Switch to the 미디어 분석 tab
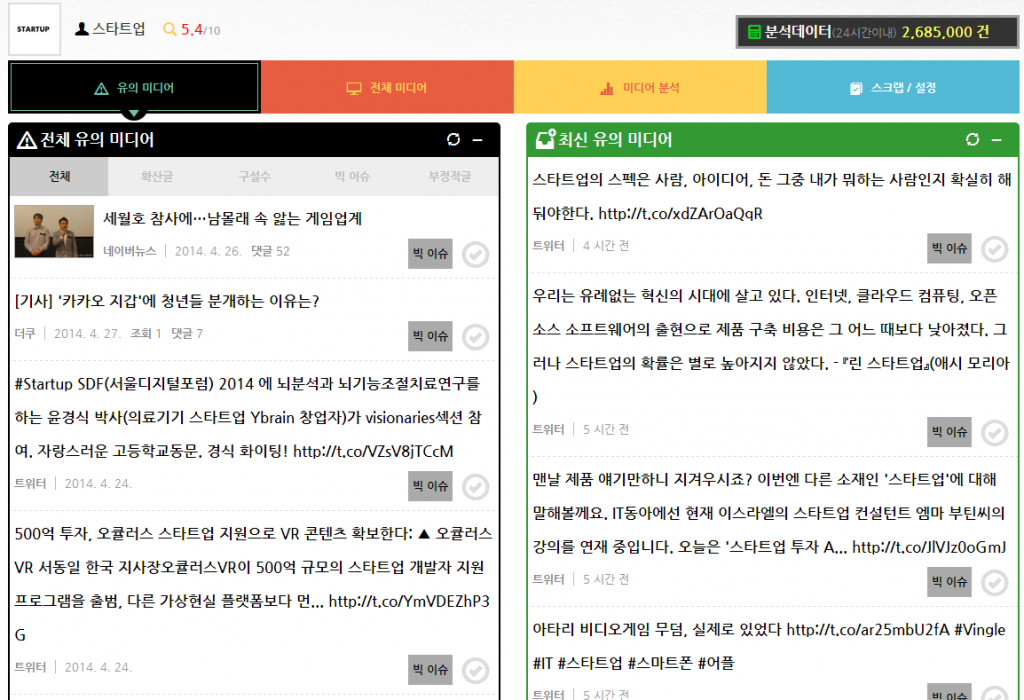The width and height of the screenshot is (1024, 700). tap(640, 88)
